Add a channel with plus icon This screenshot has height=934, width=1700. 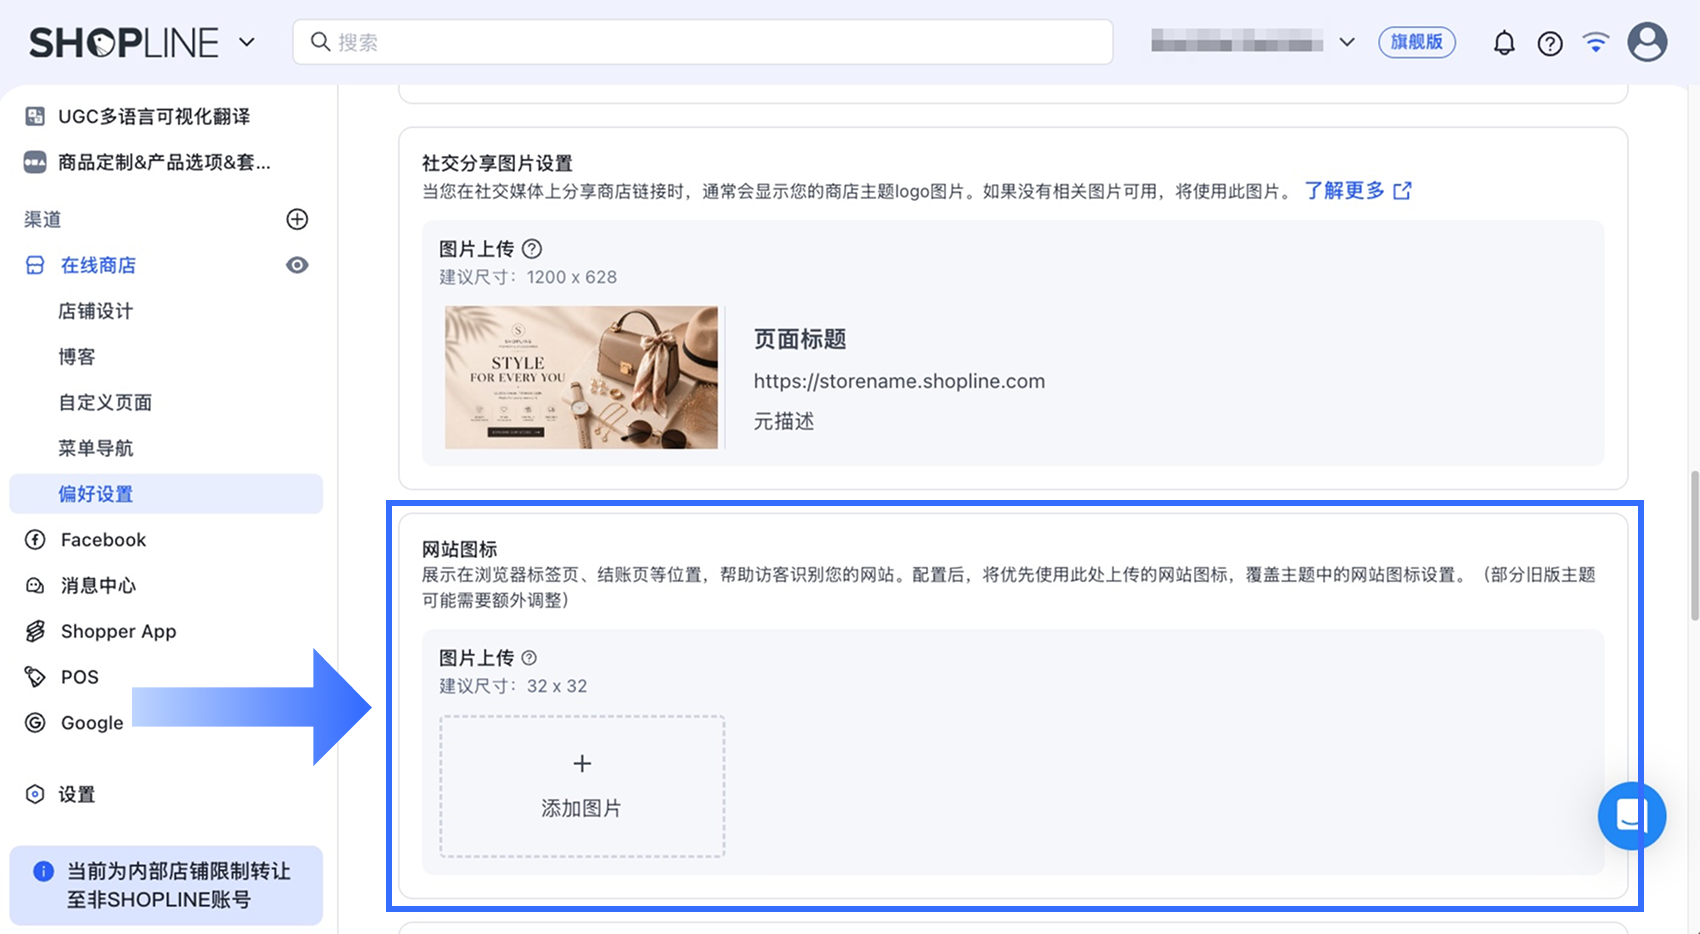point(297,219)
